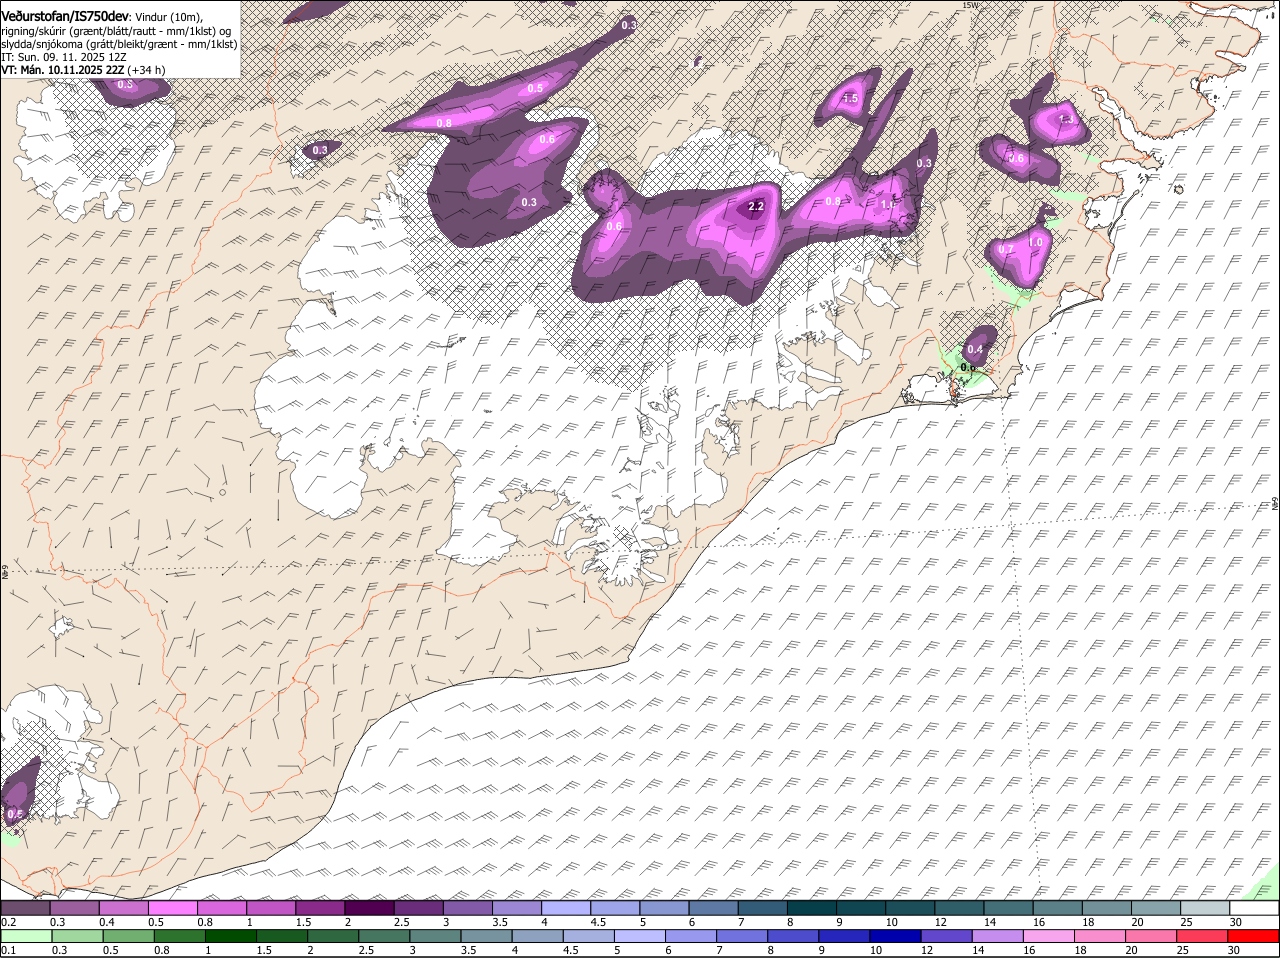Click the 0.7 precipitation value label on map
This screenshot has width=1280, height=958.
(x=1006, y=249)
